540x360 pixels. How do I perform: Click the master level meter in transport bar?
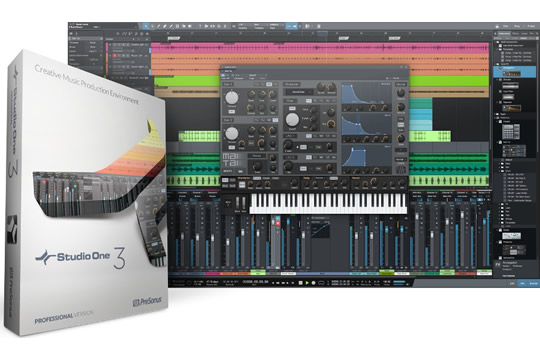(x=400, y=283)
